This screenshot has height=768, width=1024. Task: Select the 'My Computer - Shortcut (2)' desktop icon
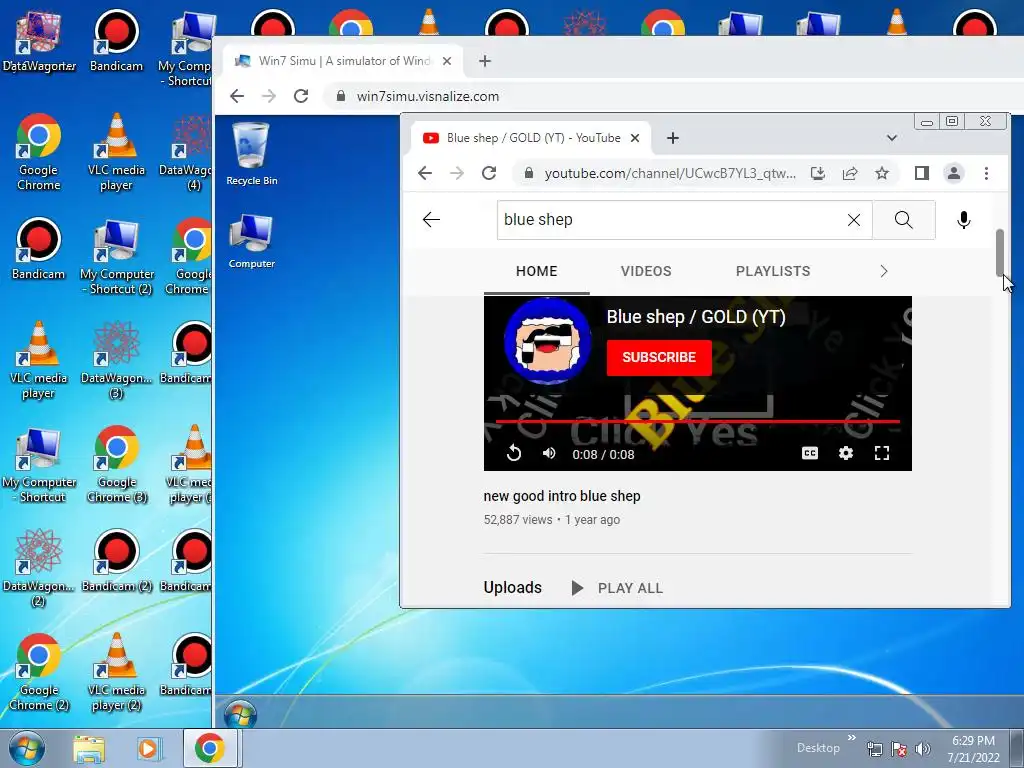[116, 257]
